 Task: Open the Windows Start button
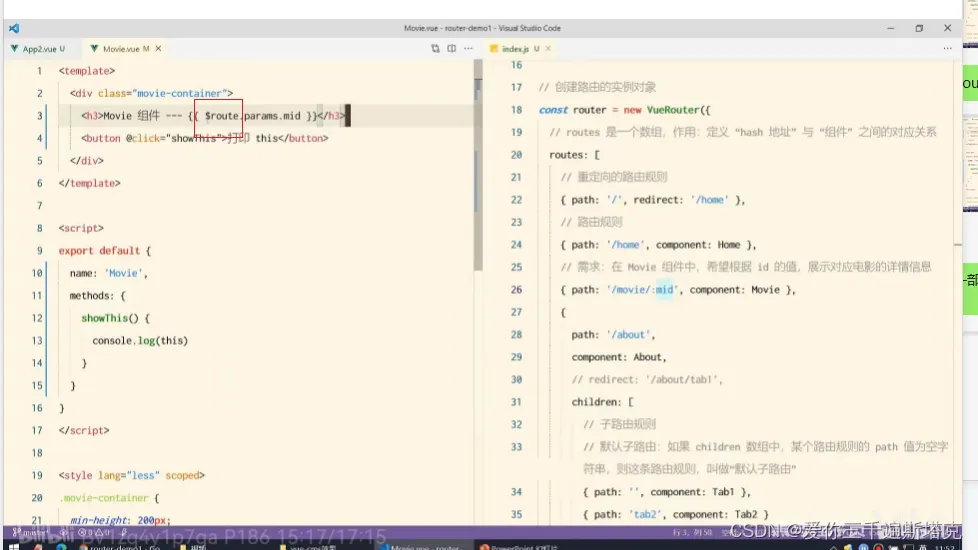point(13,546)
